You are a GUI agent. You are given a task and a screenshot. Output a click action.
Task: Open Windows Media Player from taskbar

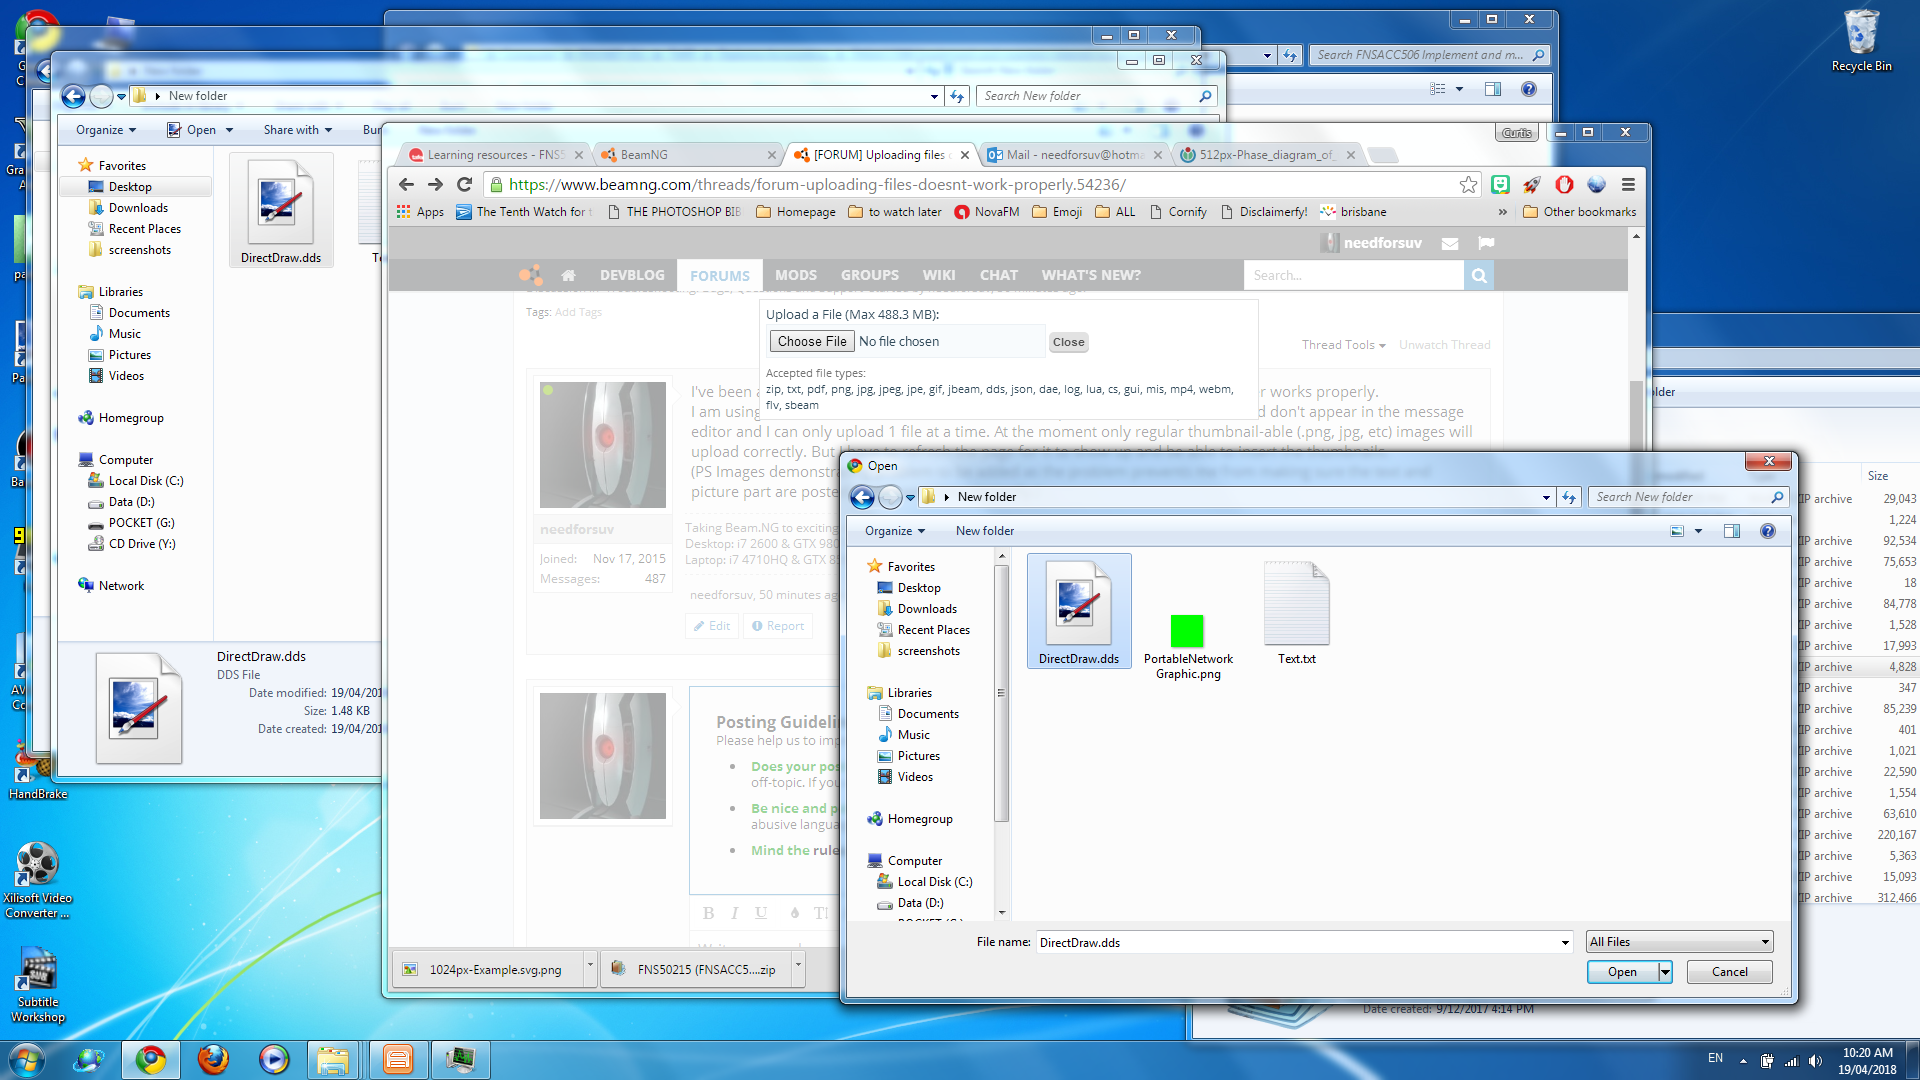(273, 1059)
